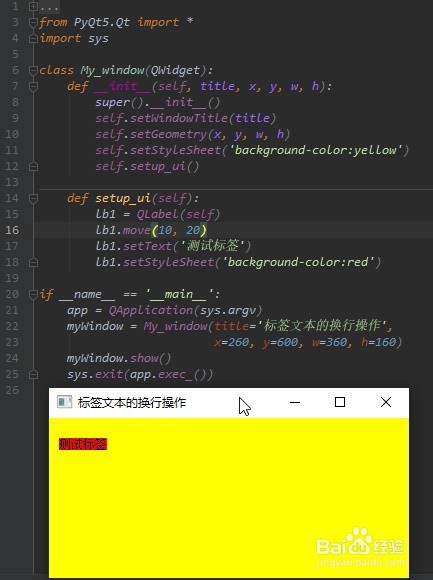Click 'setup_ui' in the def on line 14
The image size is (433, 580).
(123, 198)
